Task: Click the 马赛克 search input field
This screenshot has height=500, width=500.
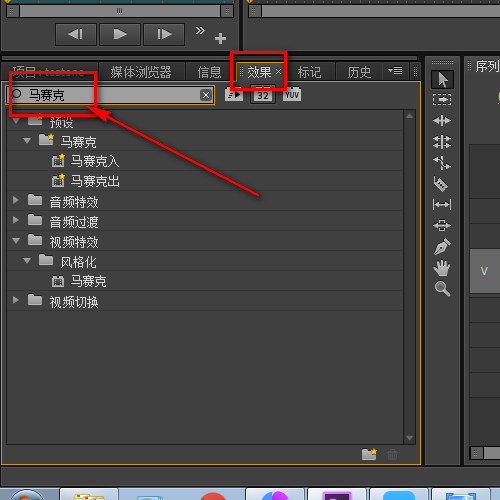Action: click(x=110, y=95)
